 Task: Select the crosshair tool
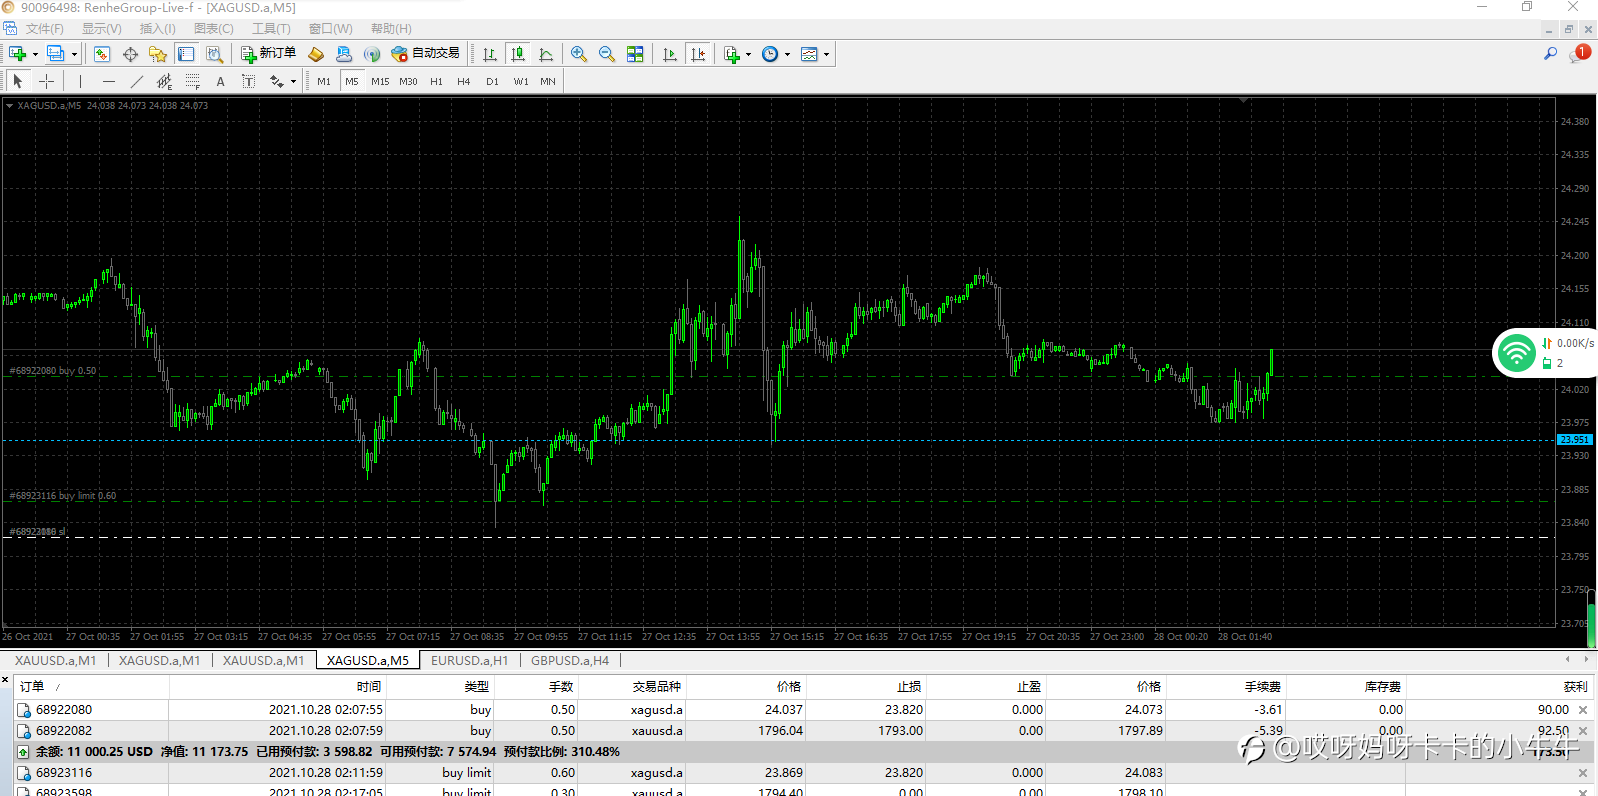(46, 81)
